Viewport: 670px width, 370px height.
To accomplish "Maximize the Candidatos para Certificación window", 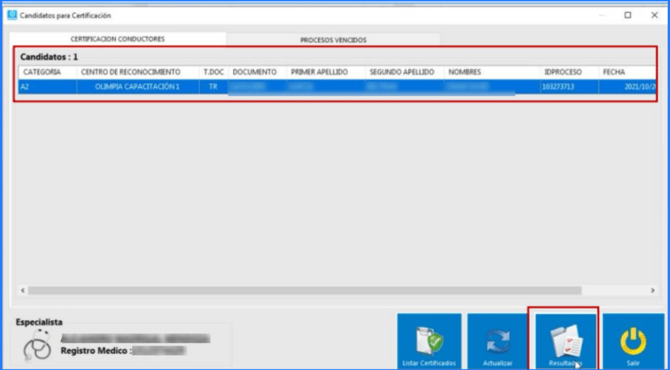I will pyautogui.click(x=628, y=15).
